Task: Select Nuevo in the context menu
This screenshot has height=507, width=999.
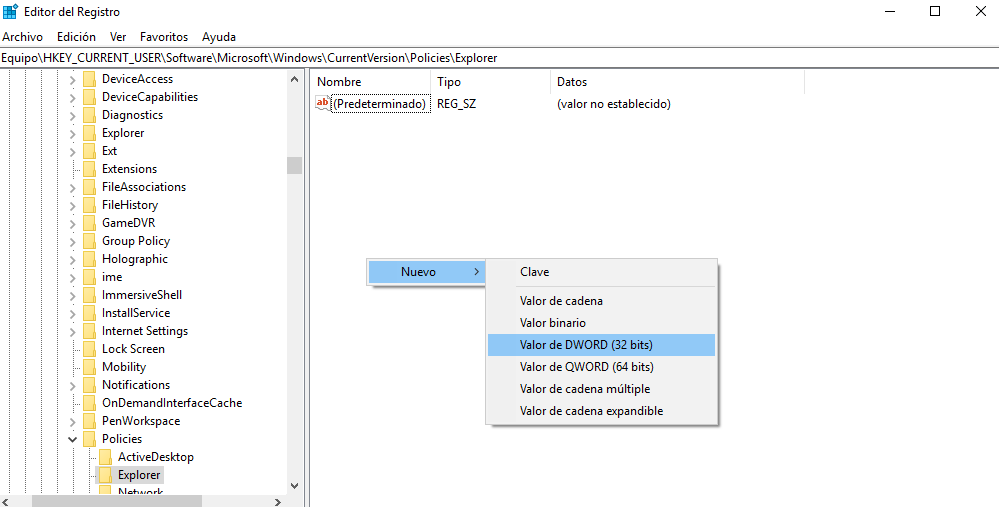Action: 426,272
